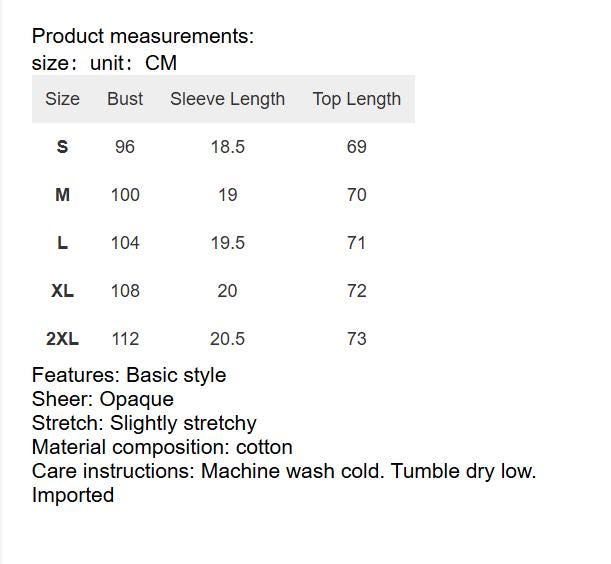Select the 2XL size row label
The image size is (611, 564).
62,339
